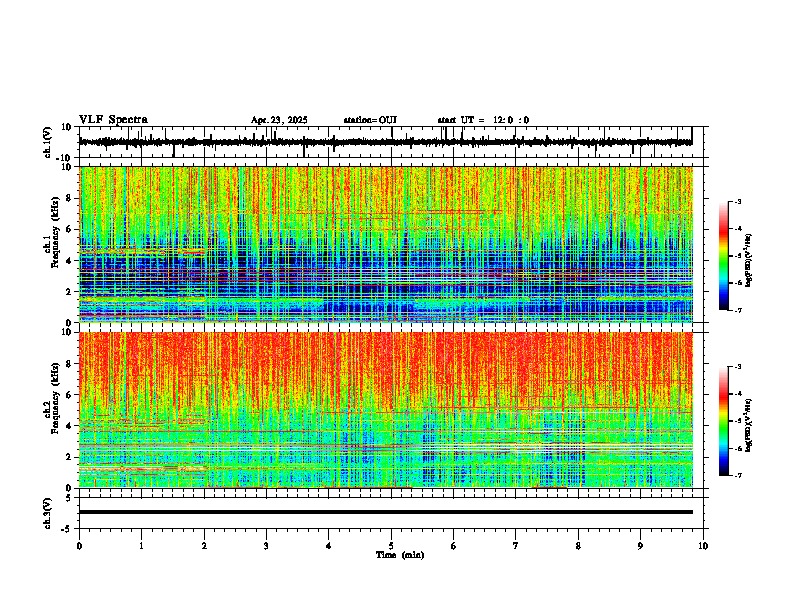792x612 pixels.
Task: Click time axis tick label "4"
Action: (328, 546)
